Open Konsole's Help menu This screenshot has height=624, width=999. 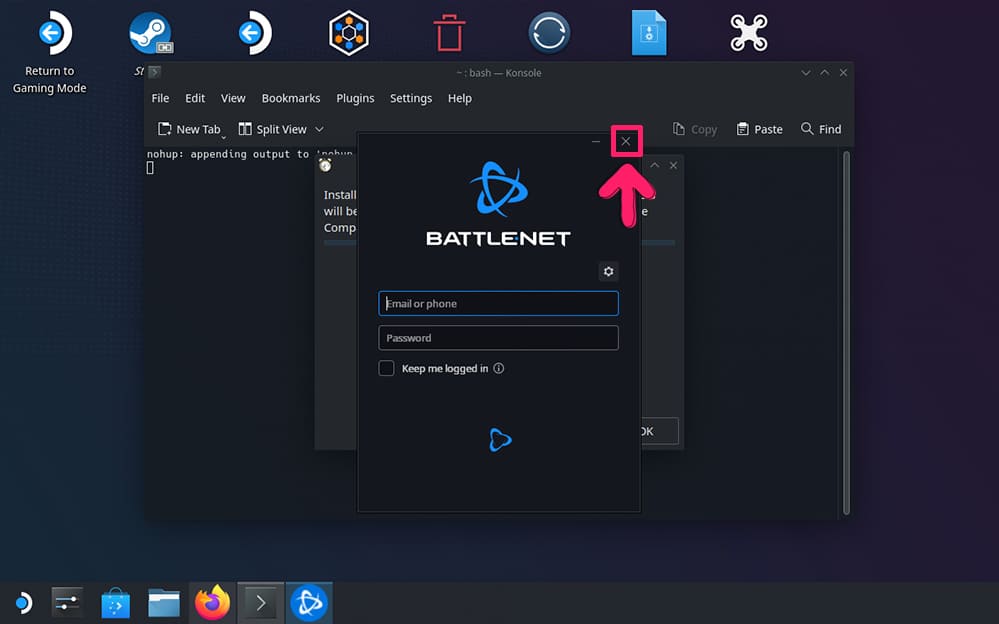(x=459, y=98)
